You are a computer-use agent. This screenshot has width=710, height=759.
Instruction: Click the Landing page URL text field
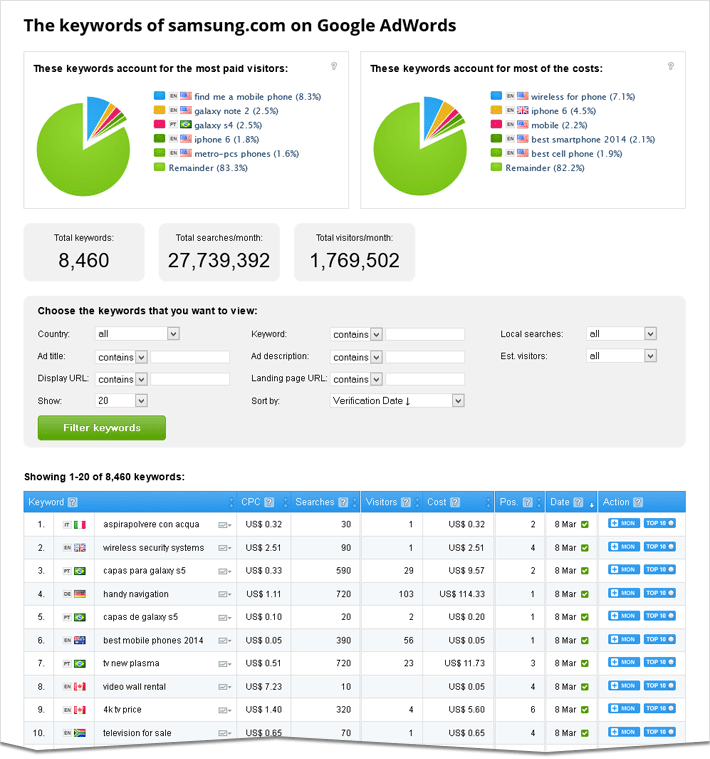[x=425, y=380]
